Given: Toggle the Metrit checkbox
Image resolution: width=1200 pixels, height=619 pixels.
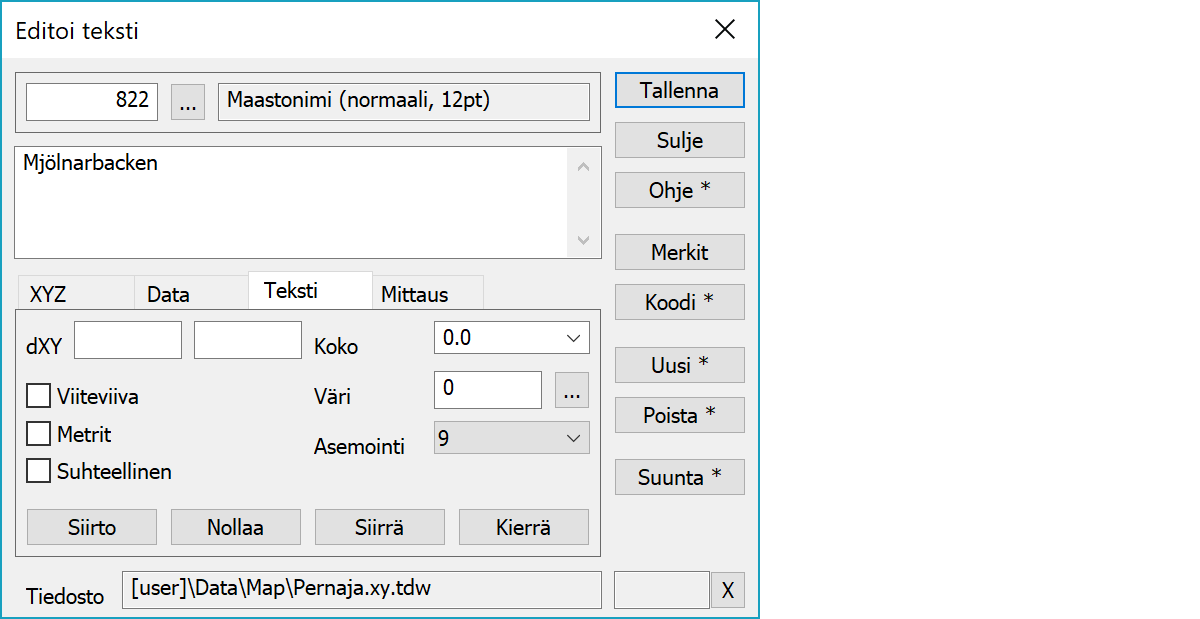Looking at the screenshot, I should [39, 434].
